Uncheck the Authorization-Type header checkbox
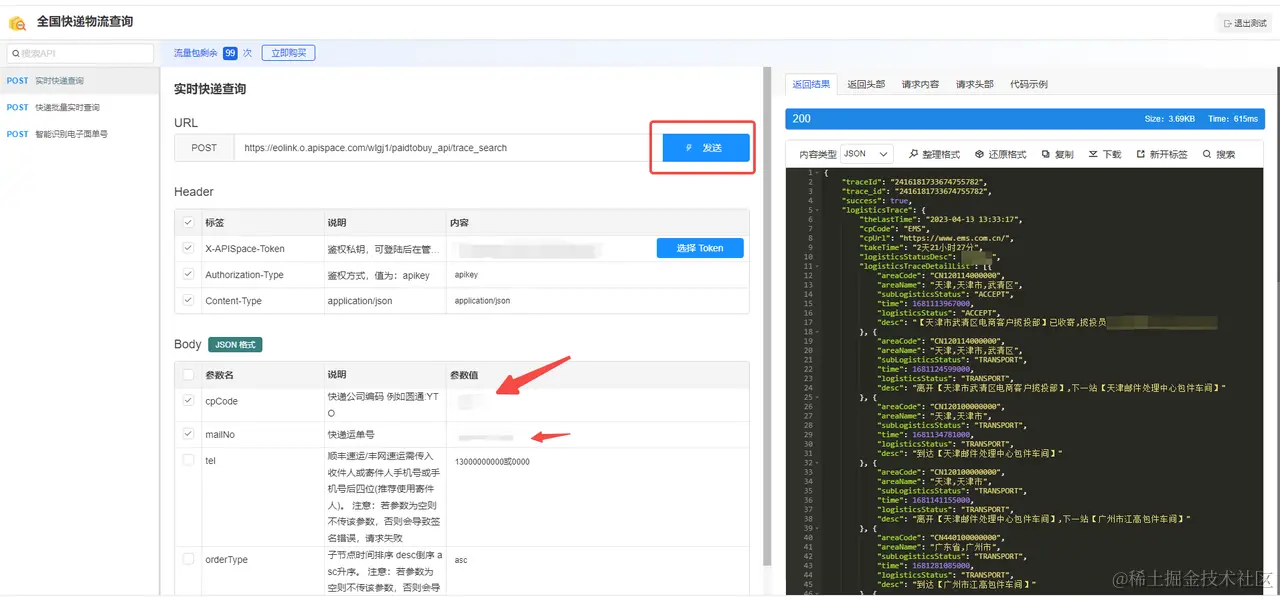 (189, 274)
